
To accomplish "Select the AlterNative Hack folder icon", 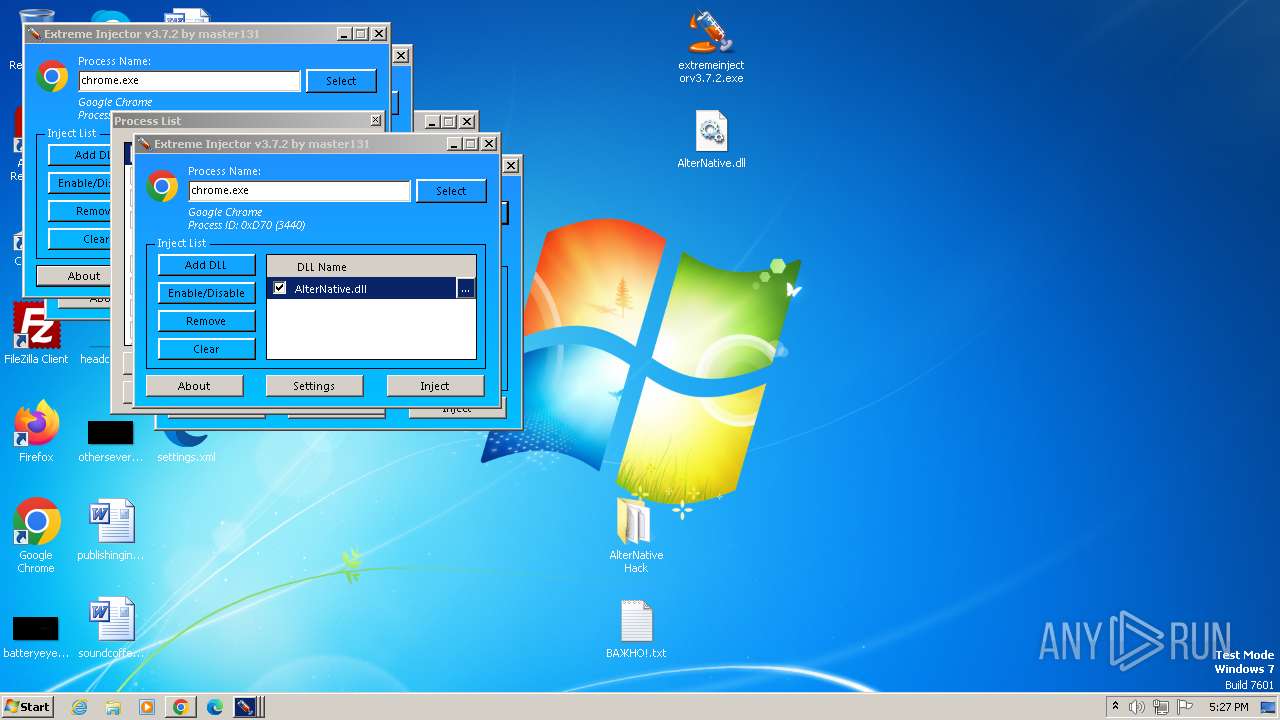I will [636, 536].
